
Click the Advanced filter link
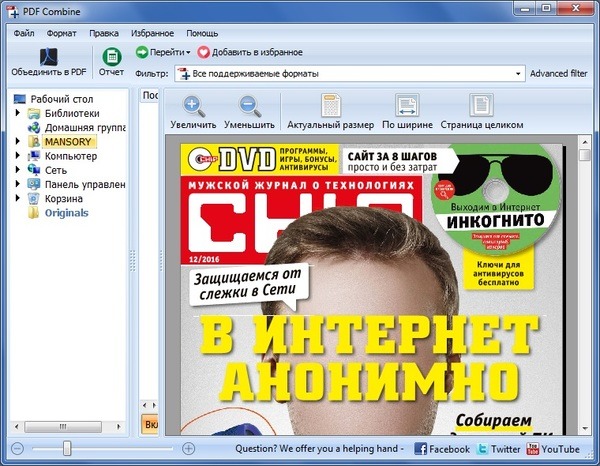[558, 73]
